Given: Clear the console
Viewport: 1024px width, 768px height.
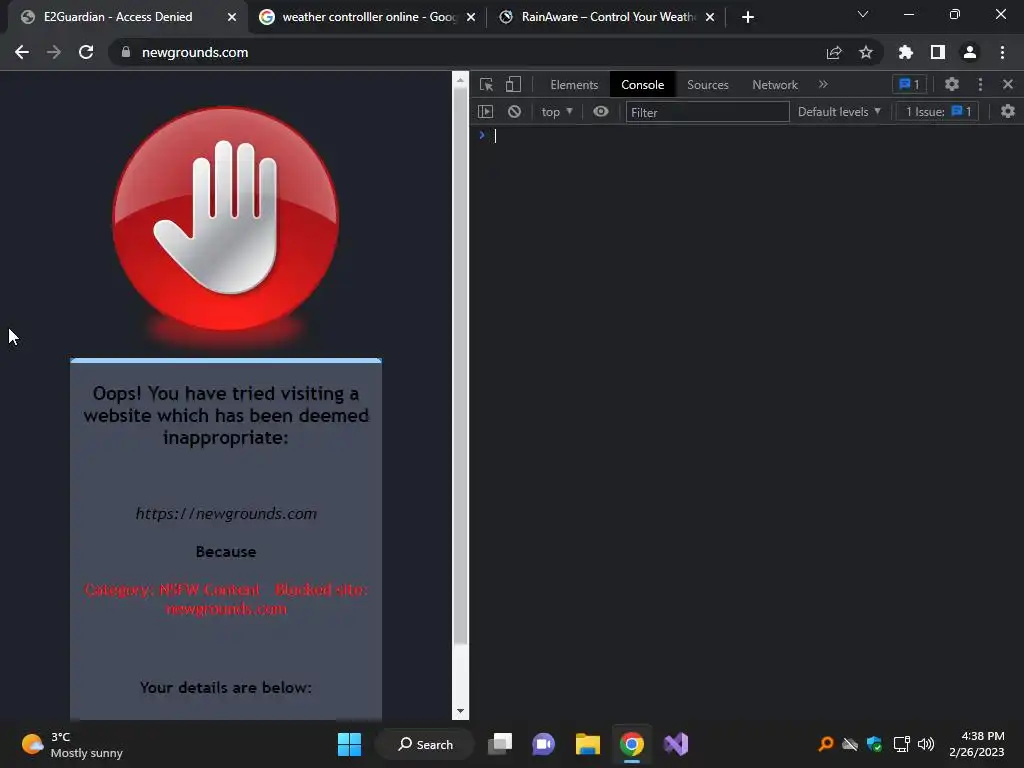Looking at the screenshot, I should (x=515, y=112).
